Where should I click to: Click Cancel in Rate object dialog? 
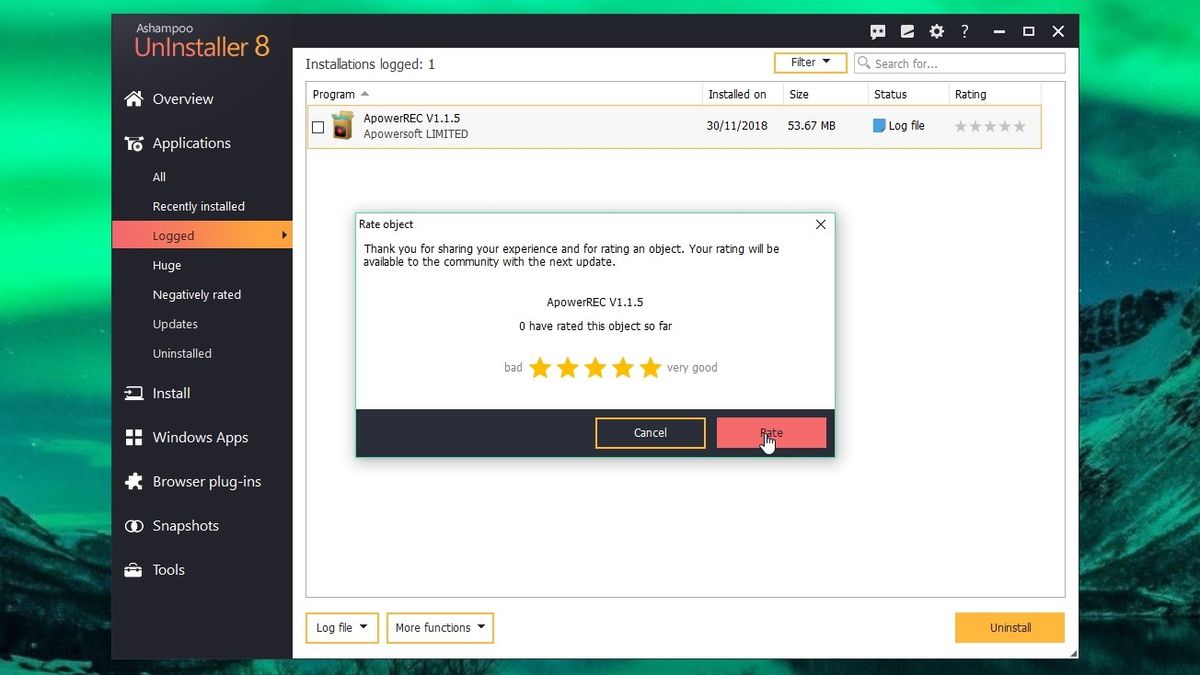(650, 433)
